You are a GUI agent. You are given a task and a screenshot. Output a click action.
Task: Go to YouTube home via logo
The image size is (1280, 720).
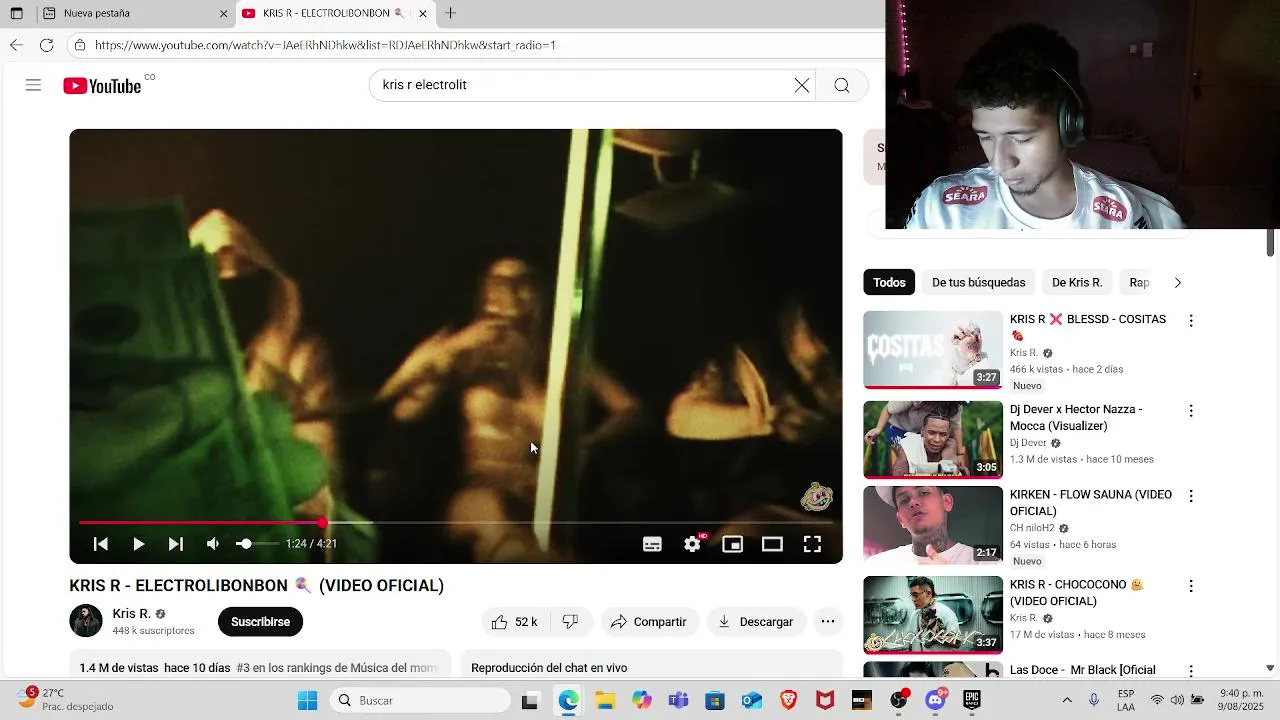point(103,86)
